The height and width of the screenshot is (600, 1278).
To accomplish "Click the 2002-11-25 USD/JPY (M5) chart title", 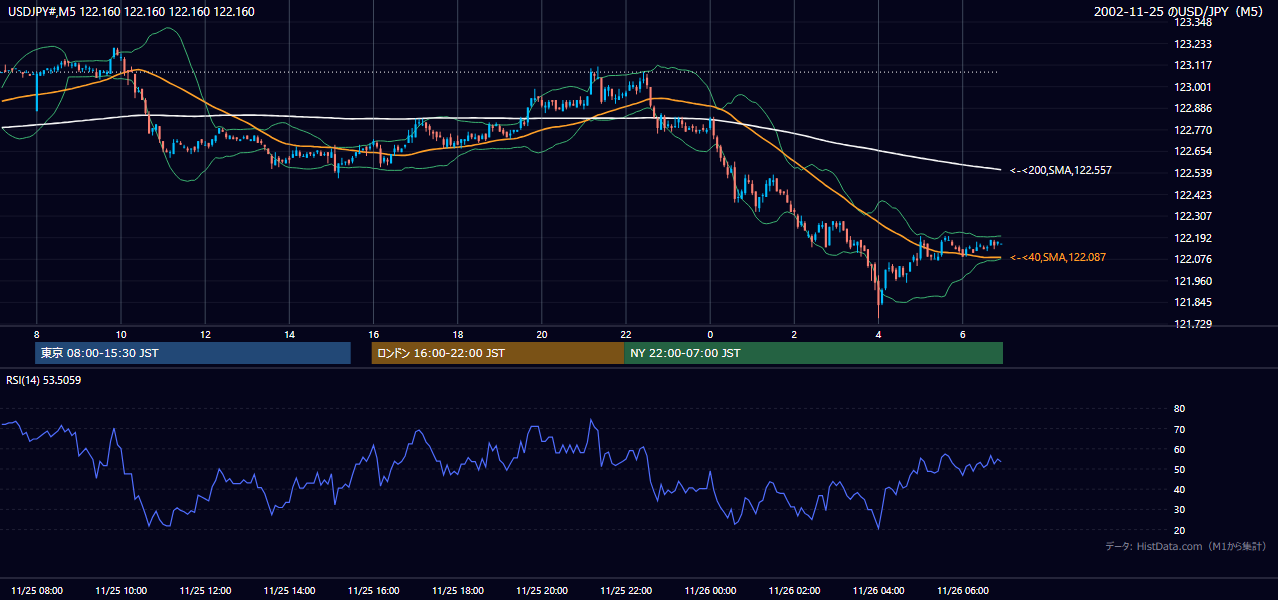I will point(1179,12).
